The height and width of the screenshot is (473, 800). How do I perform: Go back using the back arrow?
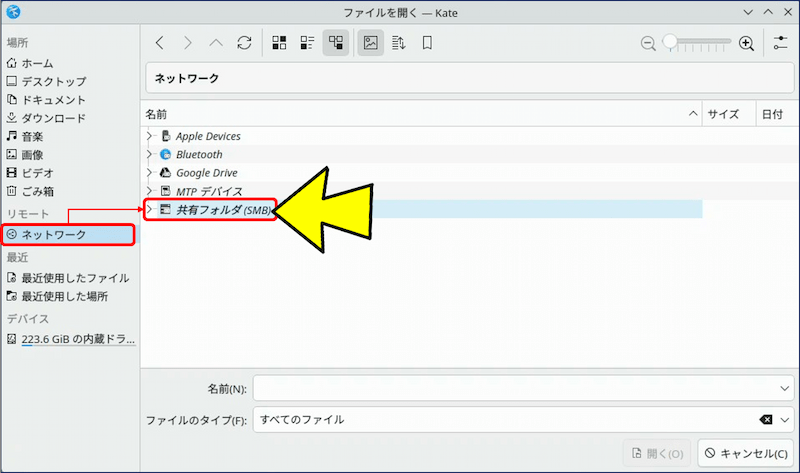[x=160, y=43]
